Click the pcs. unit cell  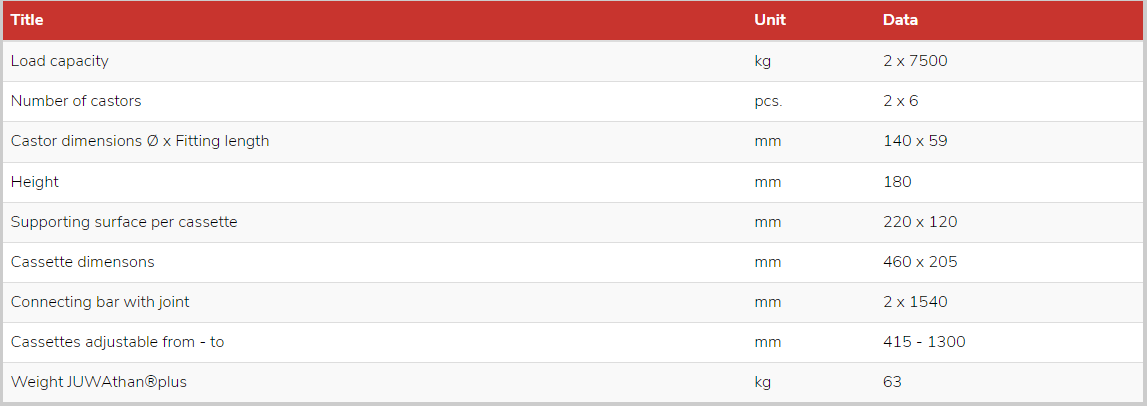pyautogui.click(x=768, y=101)
